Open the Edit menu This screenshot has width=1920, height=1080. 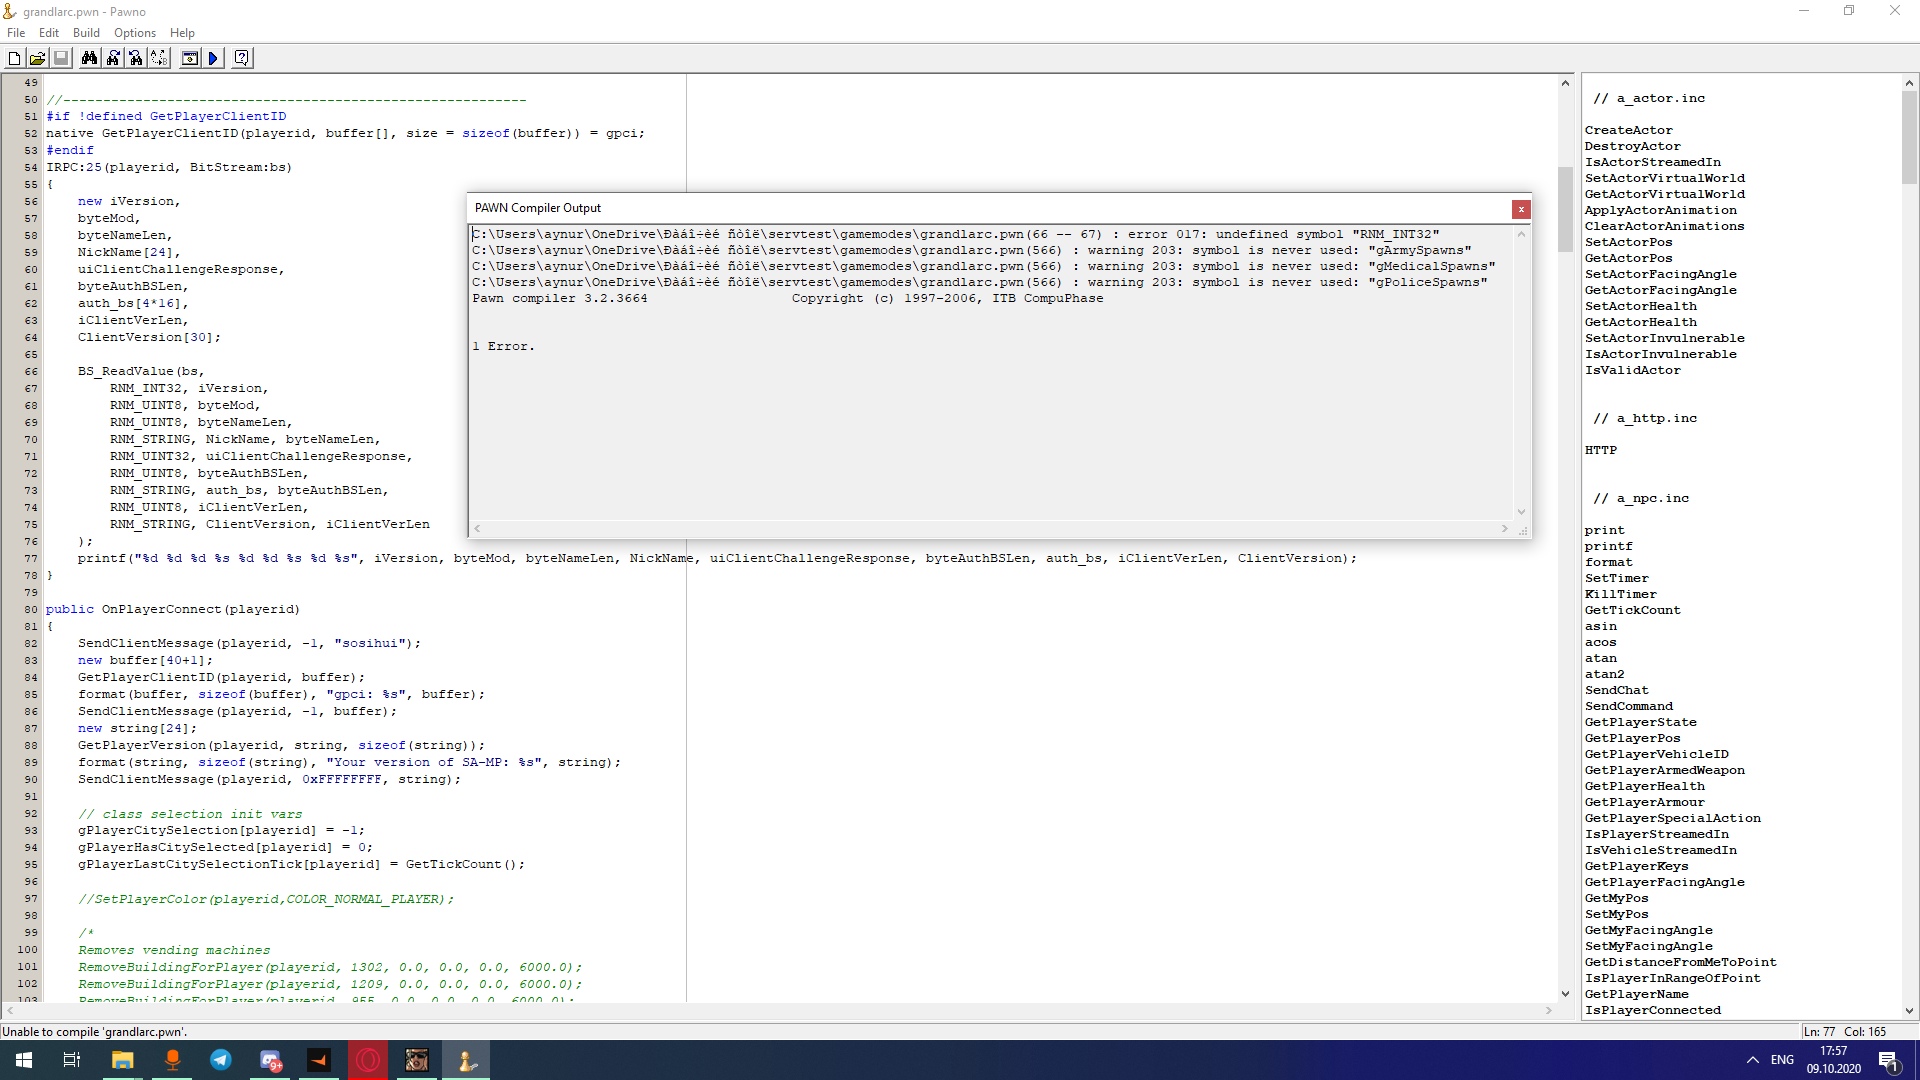click(49, 33)
